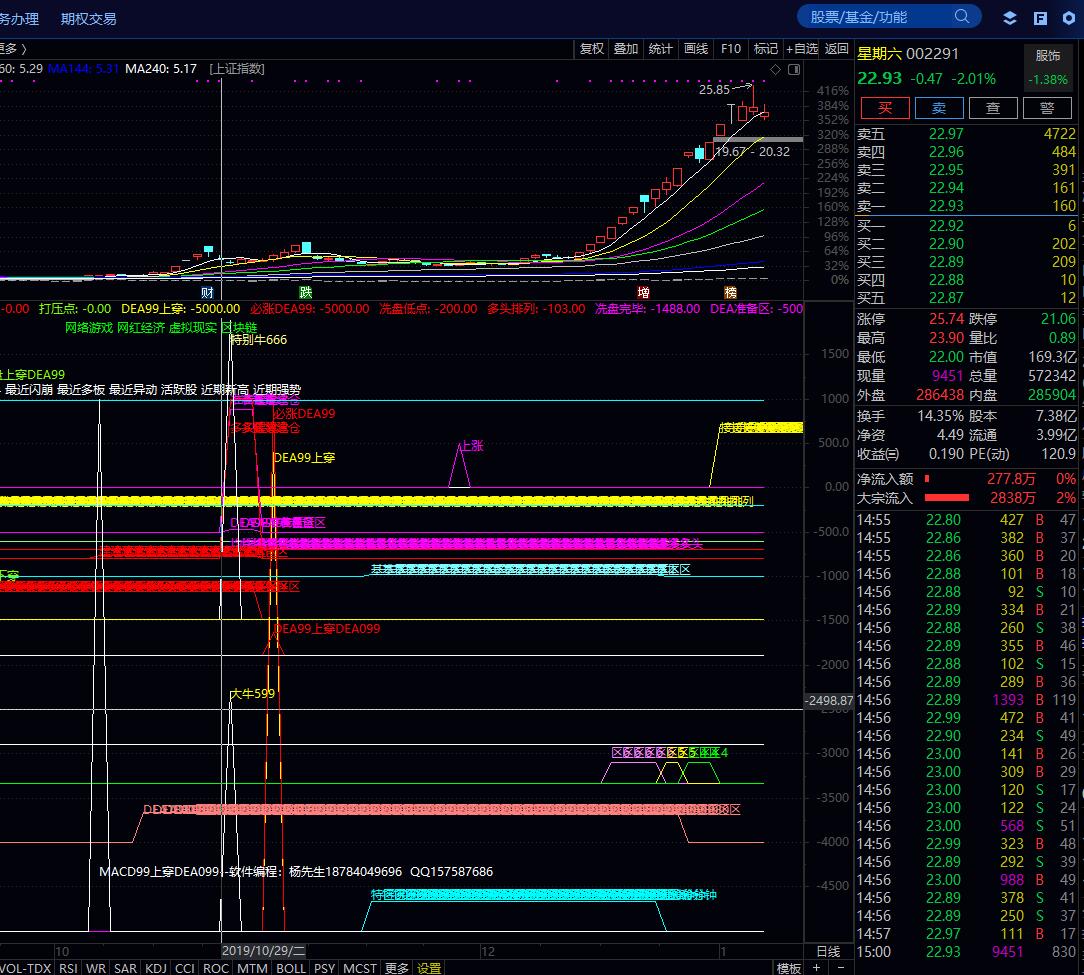Click the 财 marker on the chart
The image size is (1084, 975).
pyautogui.click(x=208, y=292)
